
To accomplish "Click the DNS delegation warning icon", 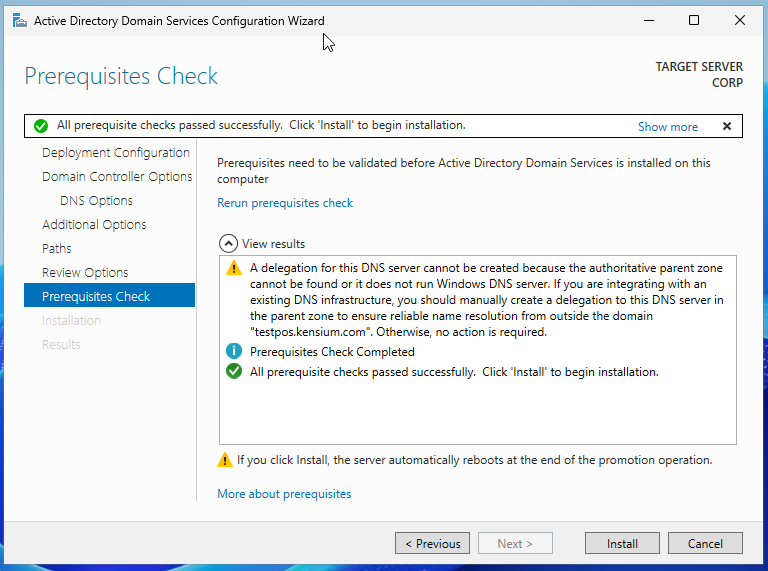I will [234, 268].
